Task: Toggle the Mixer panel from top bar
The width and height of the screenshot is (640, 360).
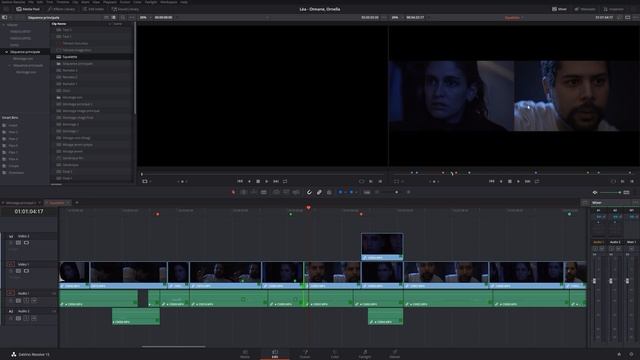Action: coord(559,9)
